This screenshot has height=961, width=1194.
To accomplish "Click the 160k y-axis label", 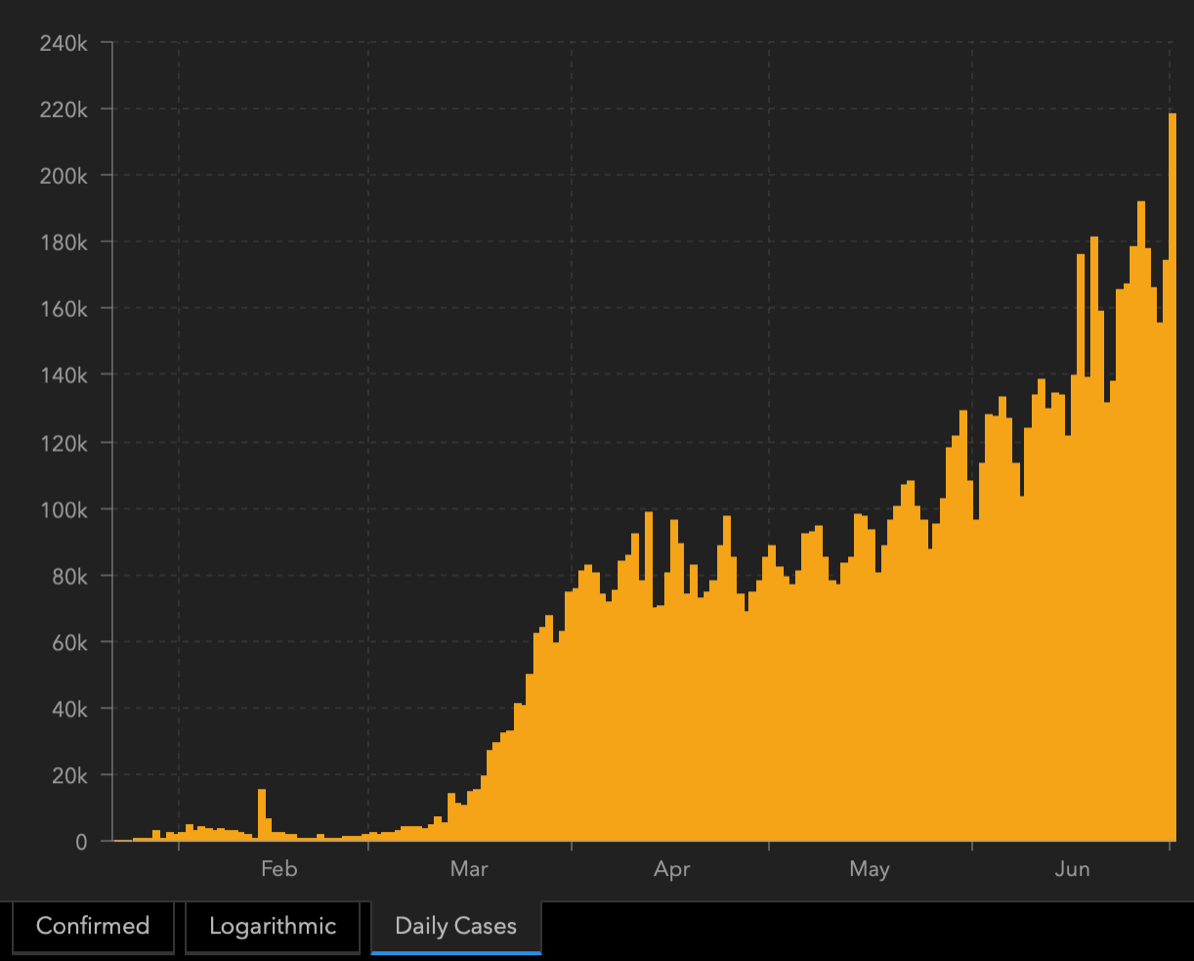I will click(64, 309).
